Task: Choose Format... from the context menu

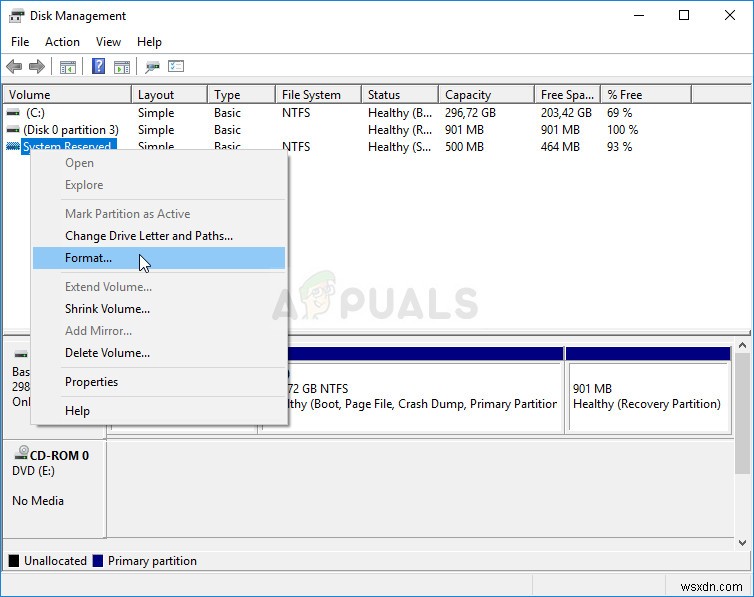Action: [x=159, y=258]
